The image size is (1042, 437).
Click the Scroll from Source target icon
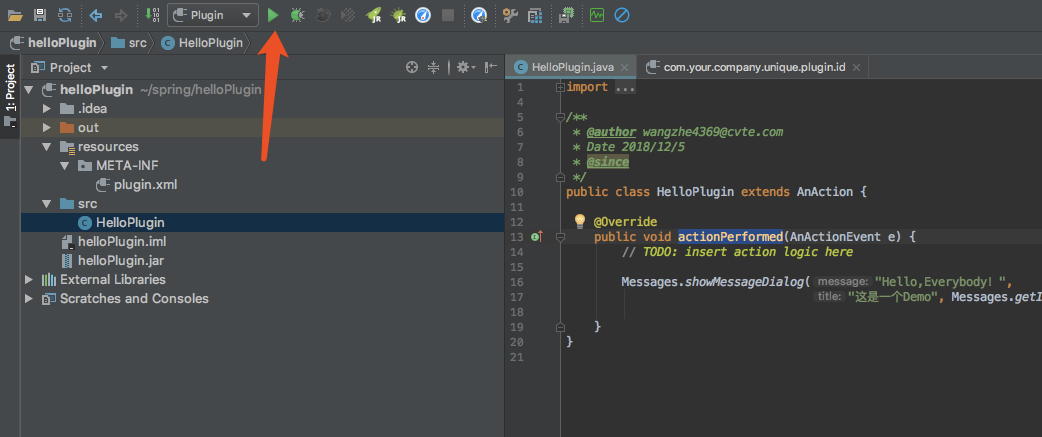click(x=412, y=67)
